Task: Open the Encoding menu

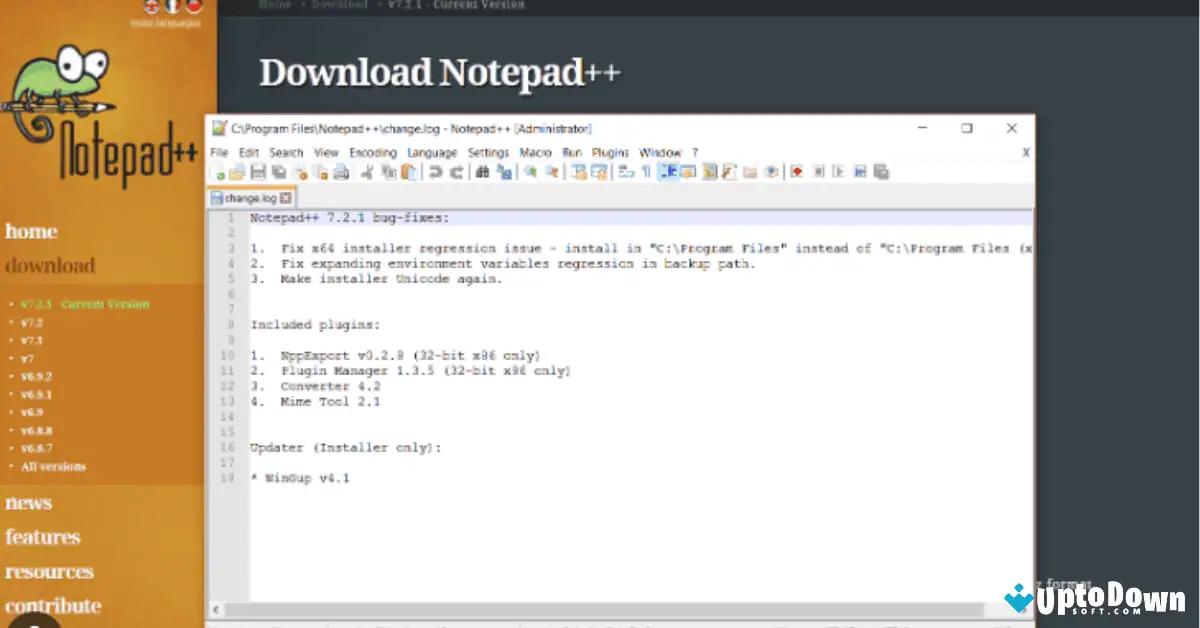Action: tap(372, 152)
